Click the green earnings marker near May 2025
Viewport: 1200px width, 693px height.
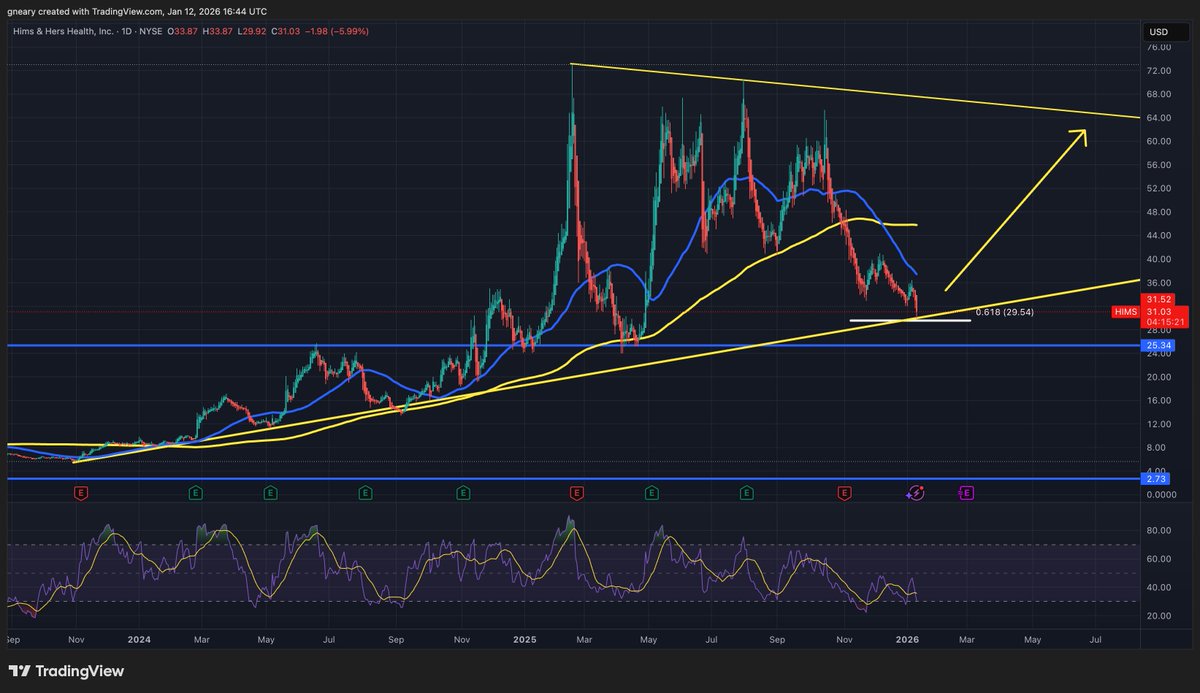tap(651, 492)
